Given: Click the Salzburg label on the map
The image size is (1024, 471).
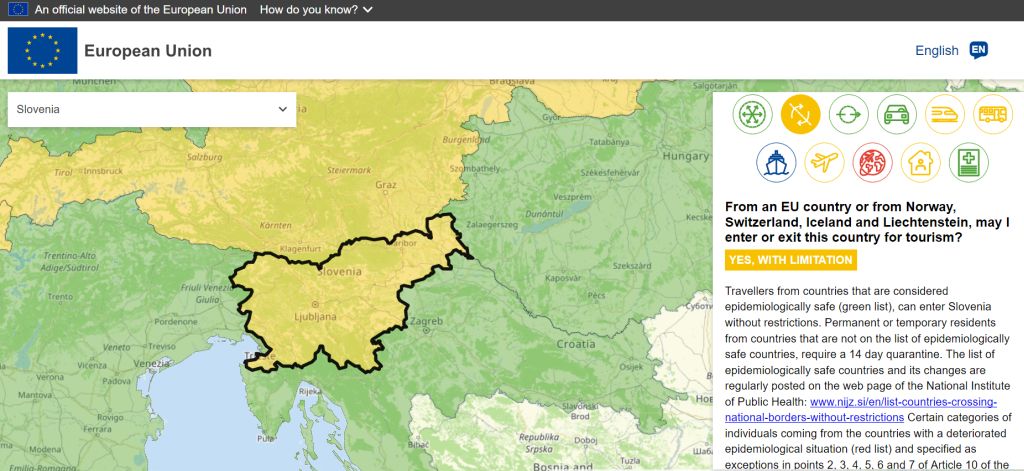Looking at the screenshot, I should pos(204,157).
